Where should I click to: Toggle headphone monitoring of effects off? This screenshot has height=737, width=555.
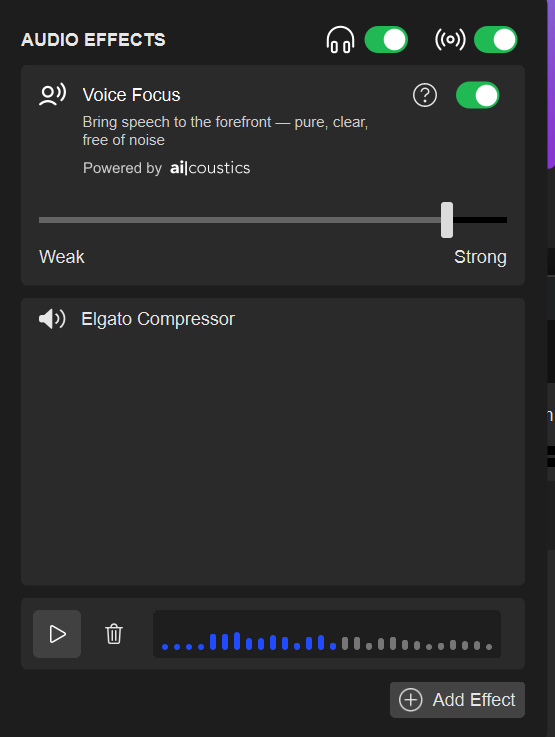(386, 39)
